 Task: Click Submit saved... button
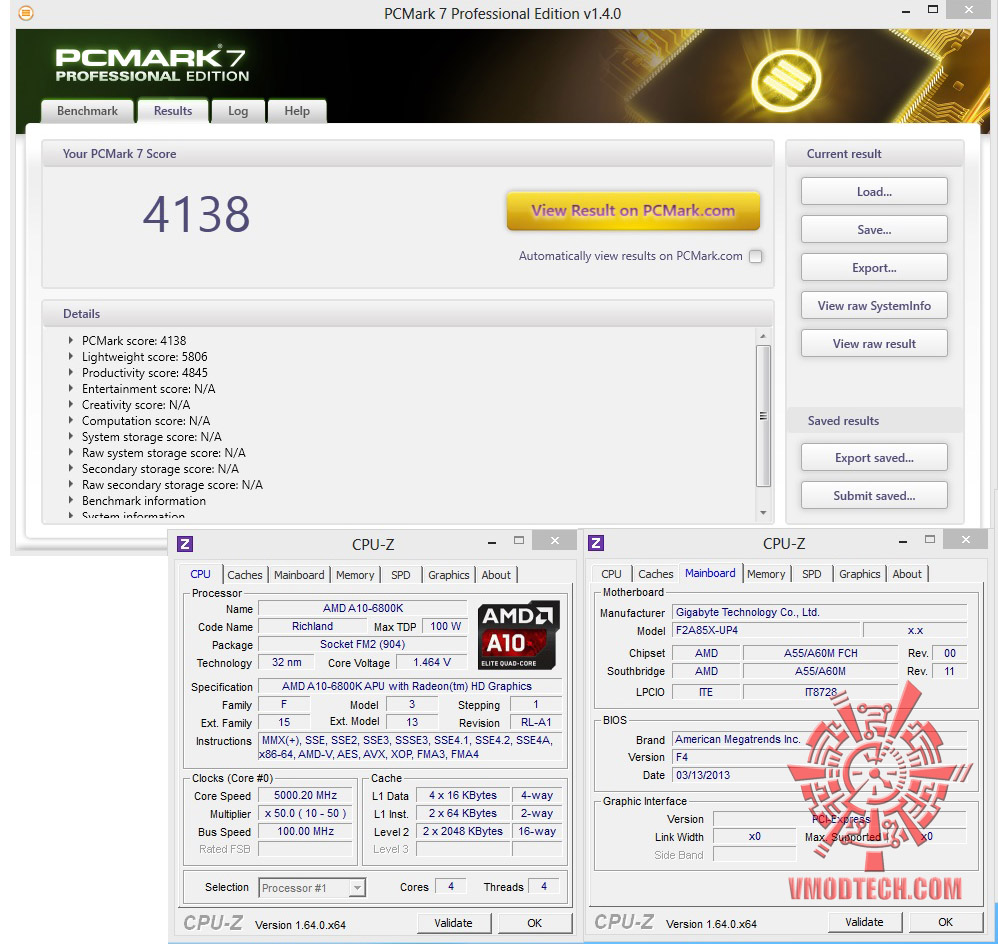[874, 496]
